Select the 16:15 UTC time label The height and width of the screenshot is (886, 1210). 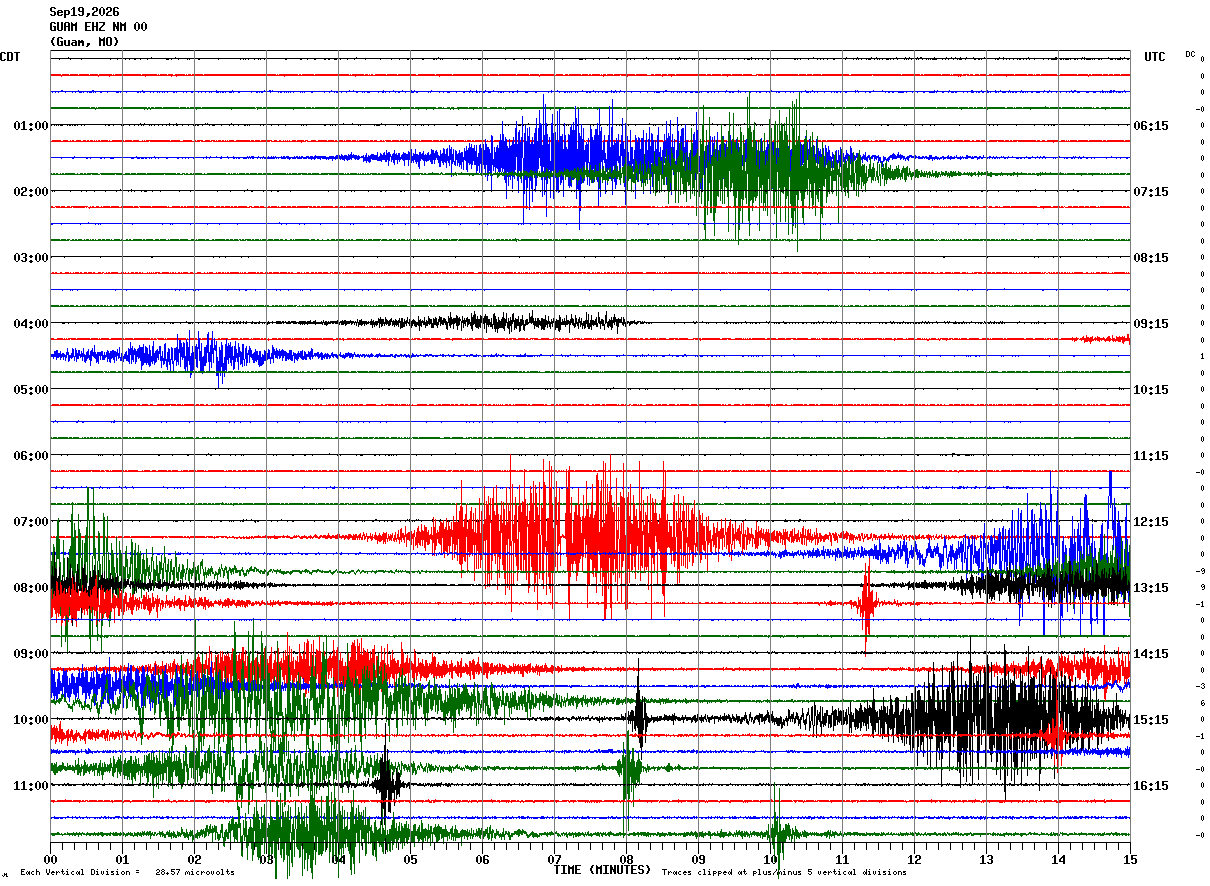tap(1151, 786)
